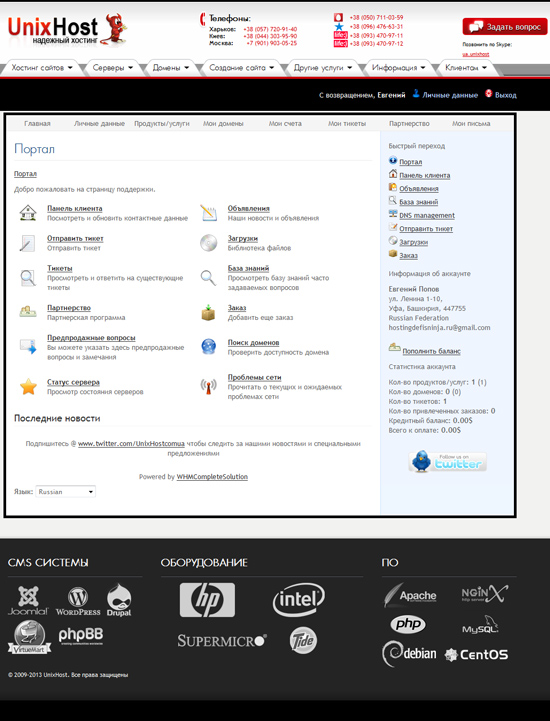Open the Мои тикеты tab
This screenshot has width=550, height=721.
347,124
